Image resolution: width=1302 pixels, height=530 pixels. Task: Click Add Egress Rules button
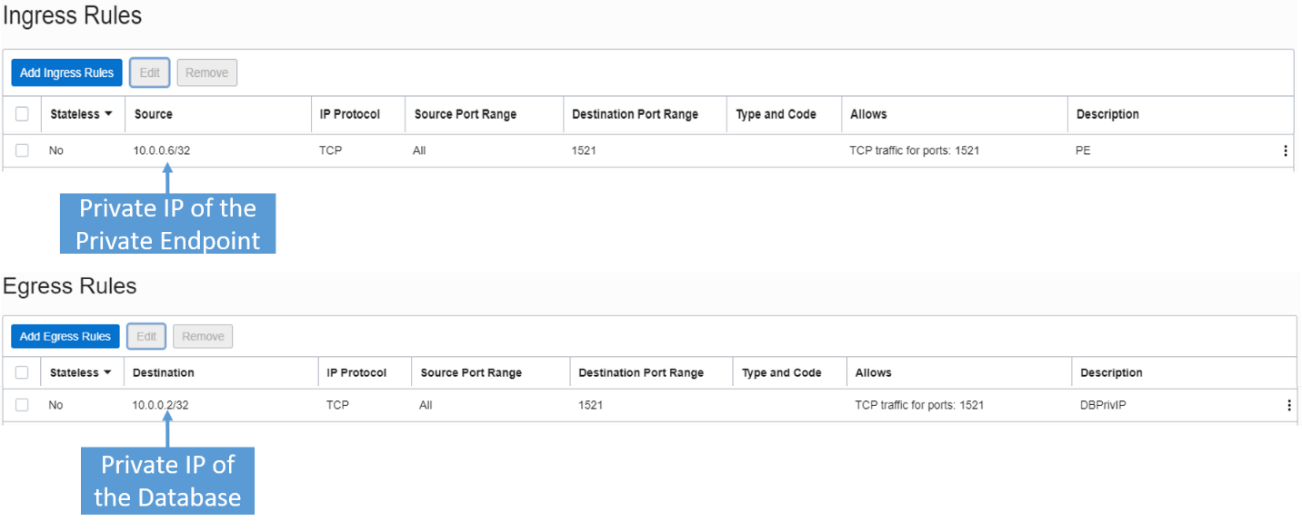66,337
